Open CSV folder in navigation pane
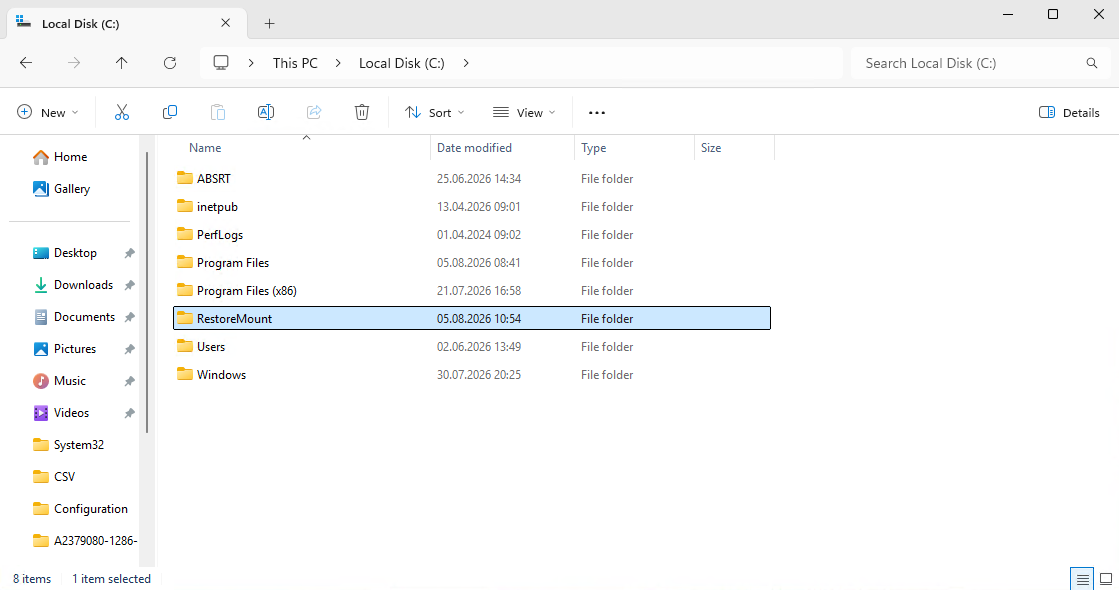This screenshot has width=1119, height=590. coord(64,477)
